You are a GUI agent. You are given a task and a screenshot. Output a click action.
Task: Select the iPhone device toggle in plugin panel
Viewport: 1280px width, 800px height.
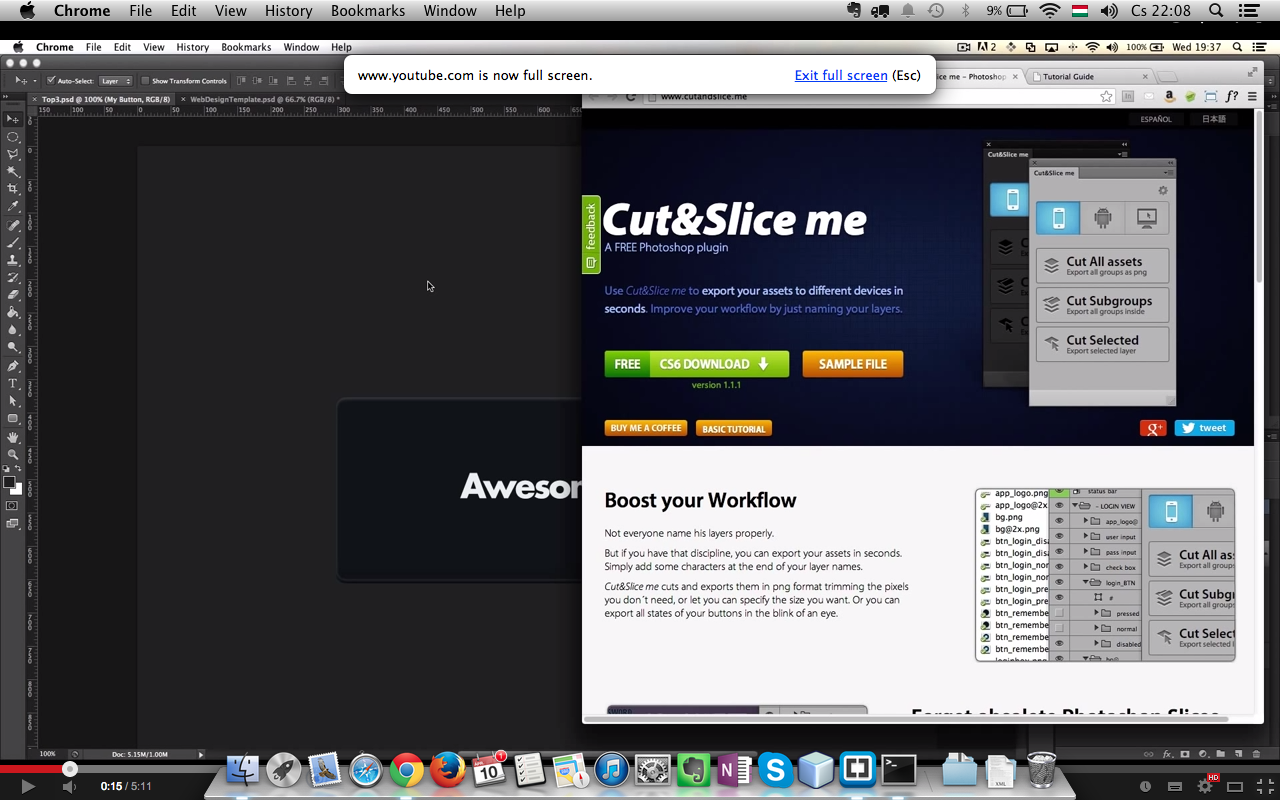click(1058, 217)
